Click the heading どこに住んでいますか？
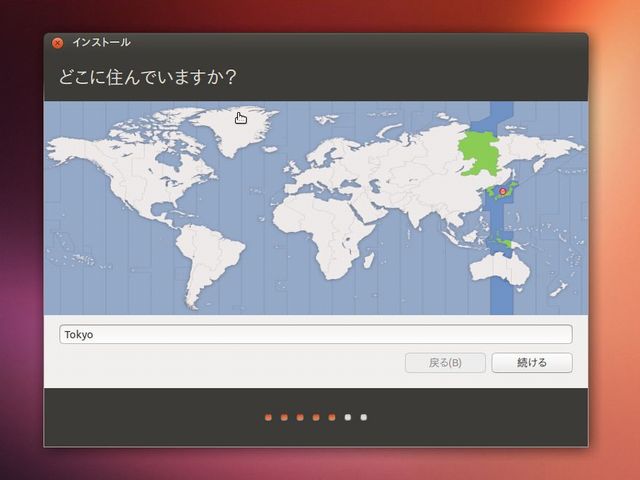The width and height of the screenshot is (640, 480). coord(147,77)
